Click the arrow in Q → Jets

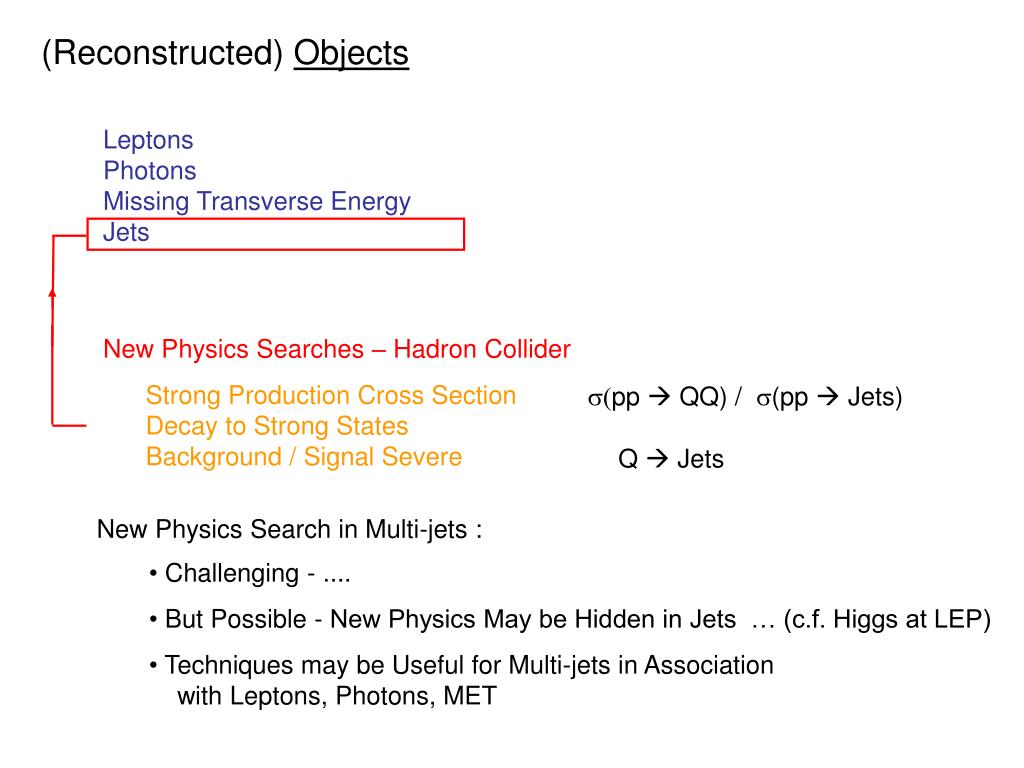point(658,458)
